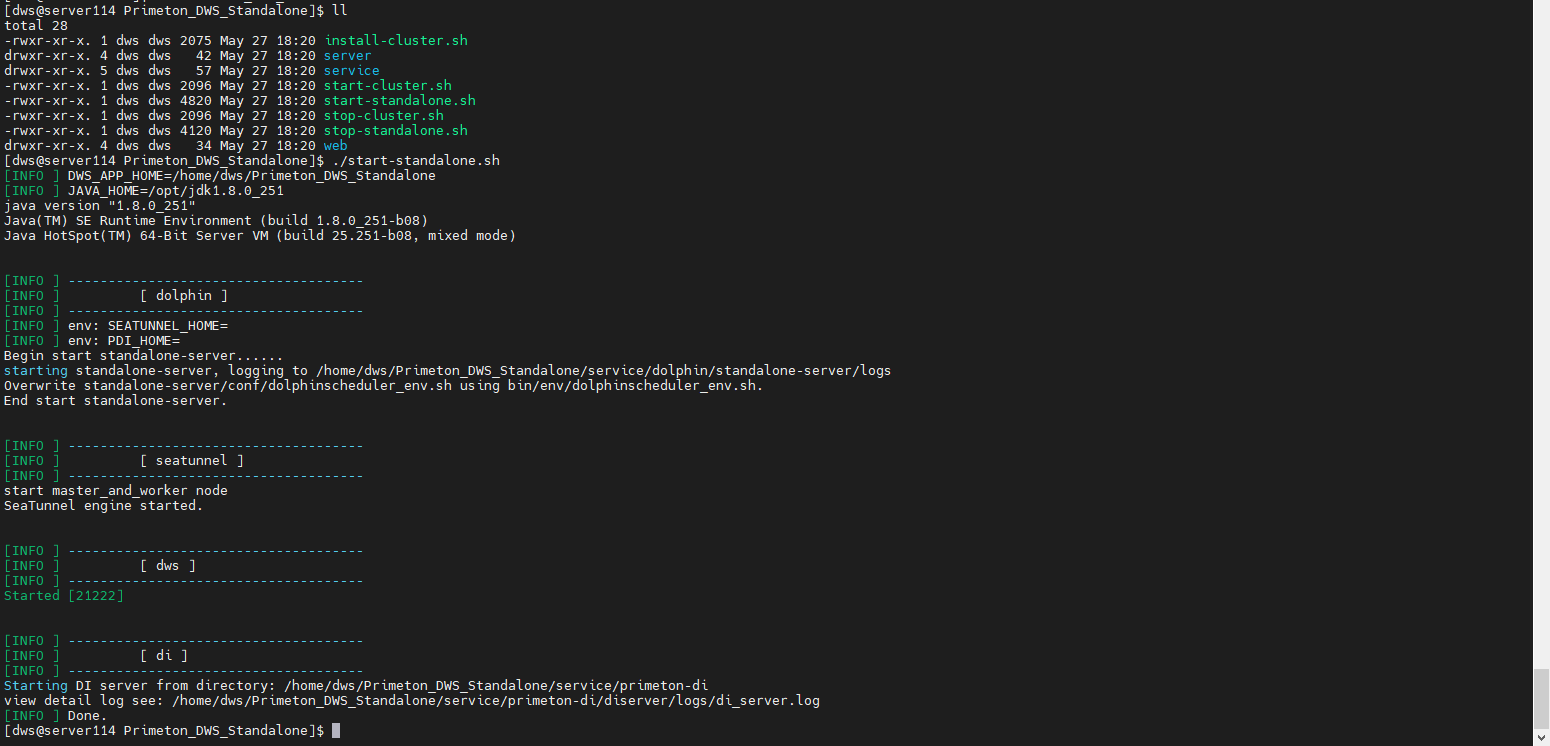Image resolution: width=1550 pixels, height=746 pixels.
Task: Click the [ dolphin ] section header
Action: (x=183, y=296)
